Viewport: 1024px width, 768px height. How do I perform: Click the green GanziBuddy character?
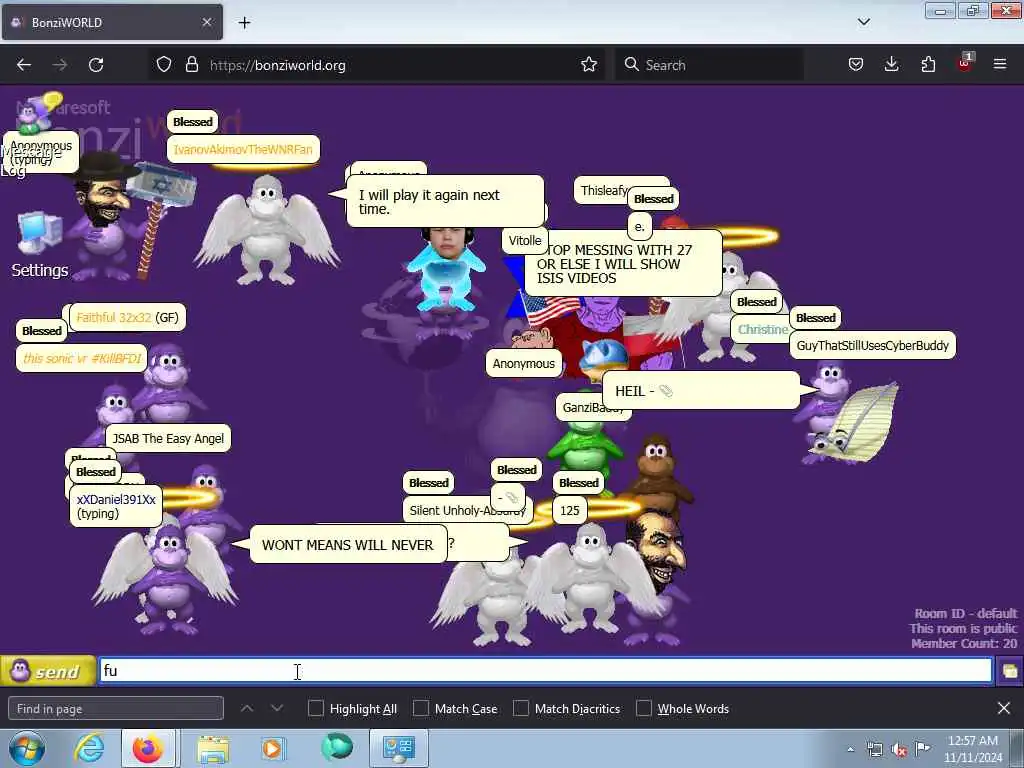coord(584,451)
